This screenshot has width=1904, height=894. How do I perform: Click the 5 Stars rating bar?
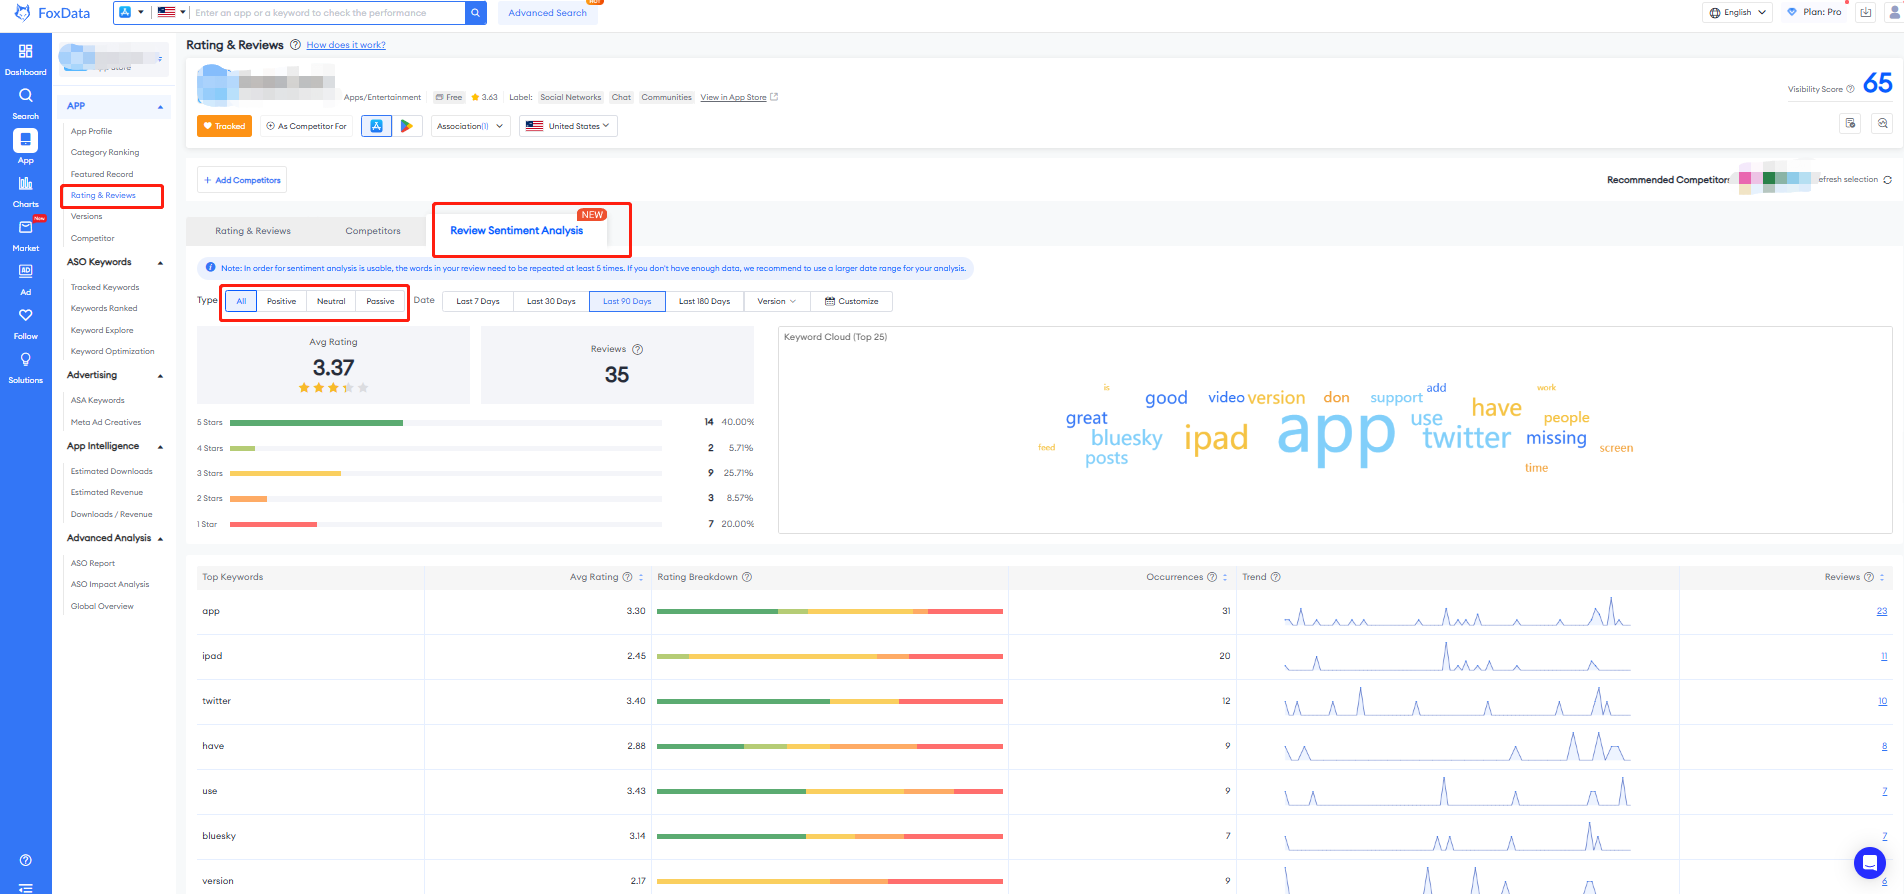(x=446, y=423)
